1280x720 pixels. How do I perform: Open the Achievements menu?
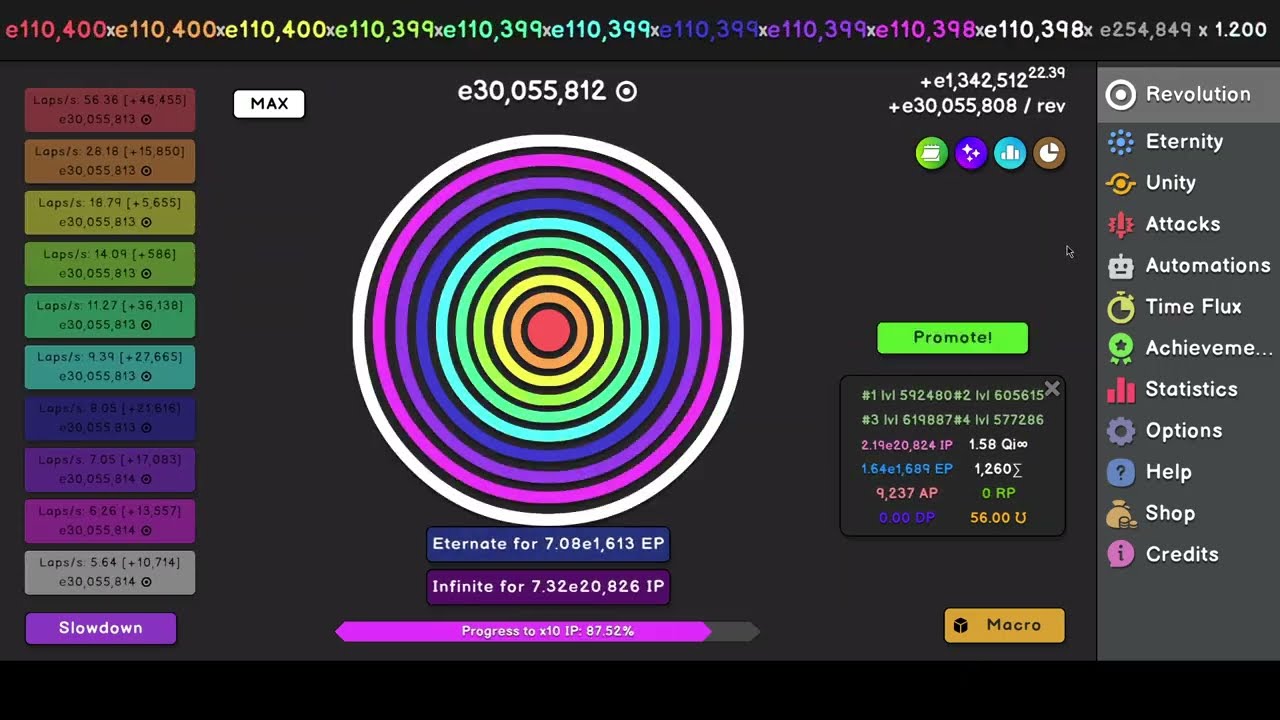(1188, 348)
